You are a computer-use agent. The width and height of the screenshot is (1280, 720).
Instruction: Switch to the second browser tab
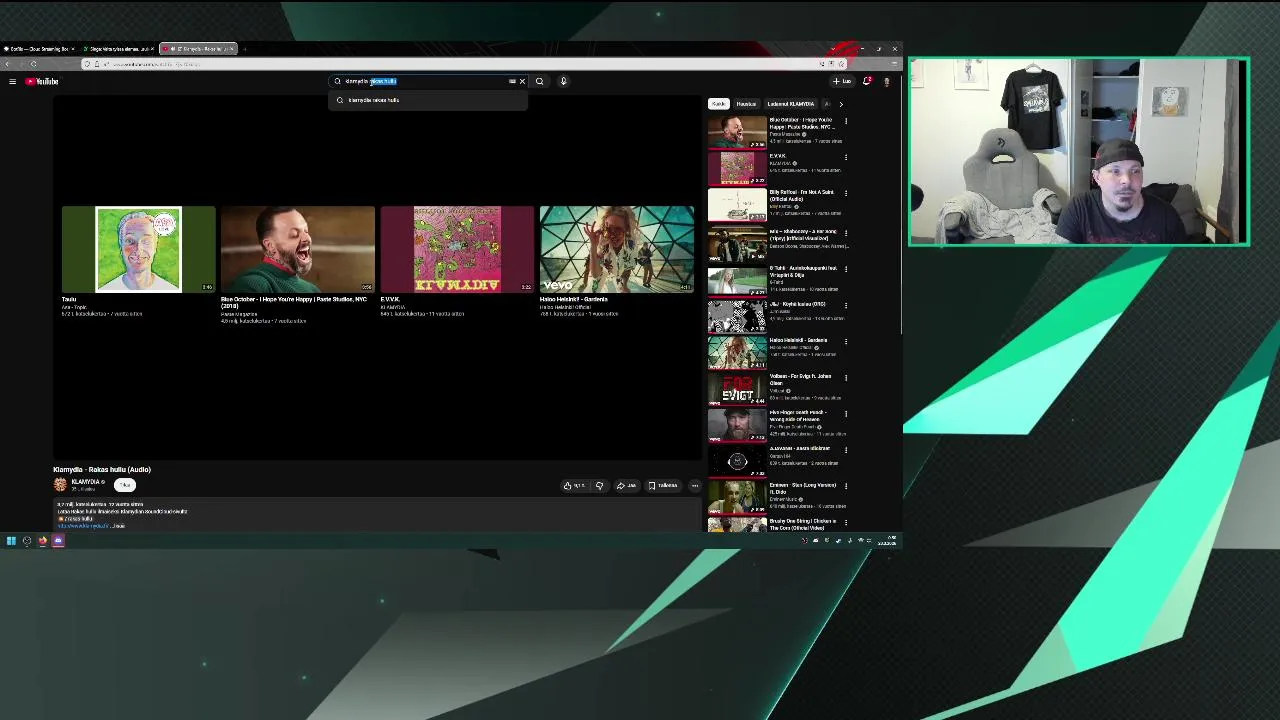point(117,48)
